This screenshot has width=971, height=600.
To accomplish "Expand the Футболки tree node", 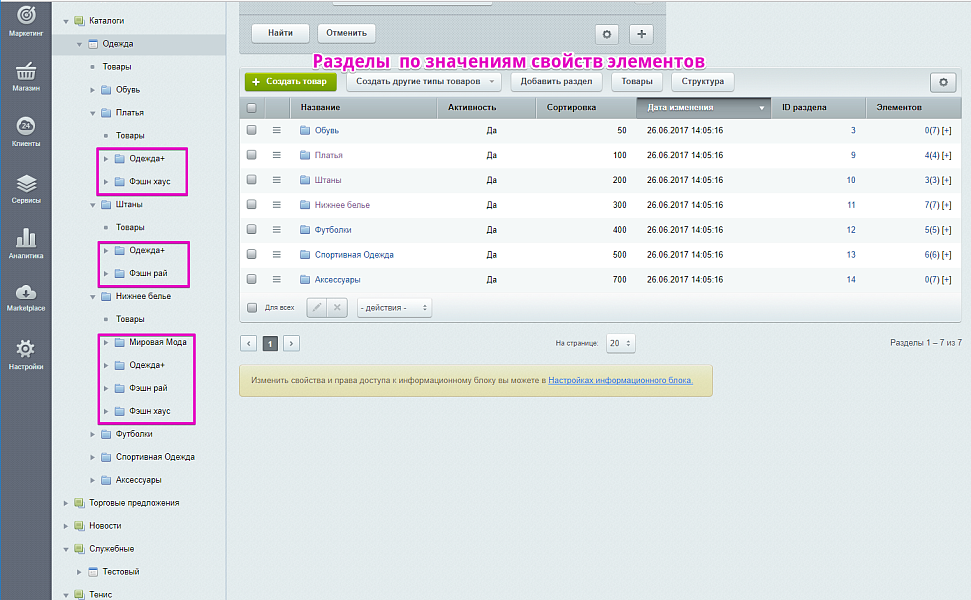I will point(93,434).
